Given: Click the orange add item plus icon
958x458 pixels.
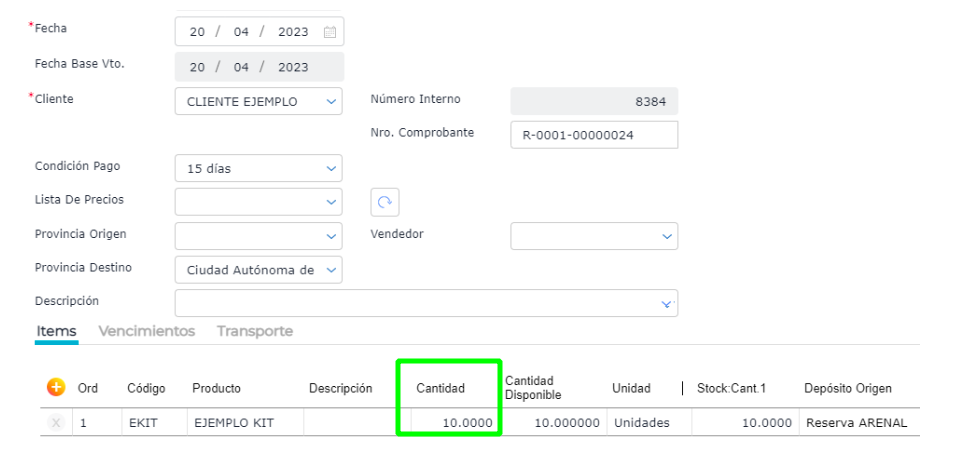Looking at the screenshot, I should pos(56,387).
